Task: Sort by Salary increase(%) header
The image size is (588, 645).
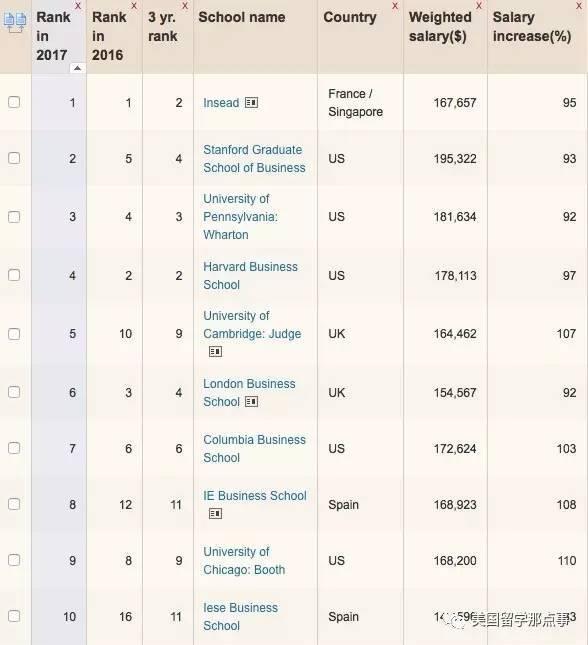Action: 532,27
